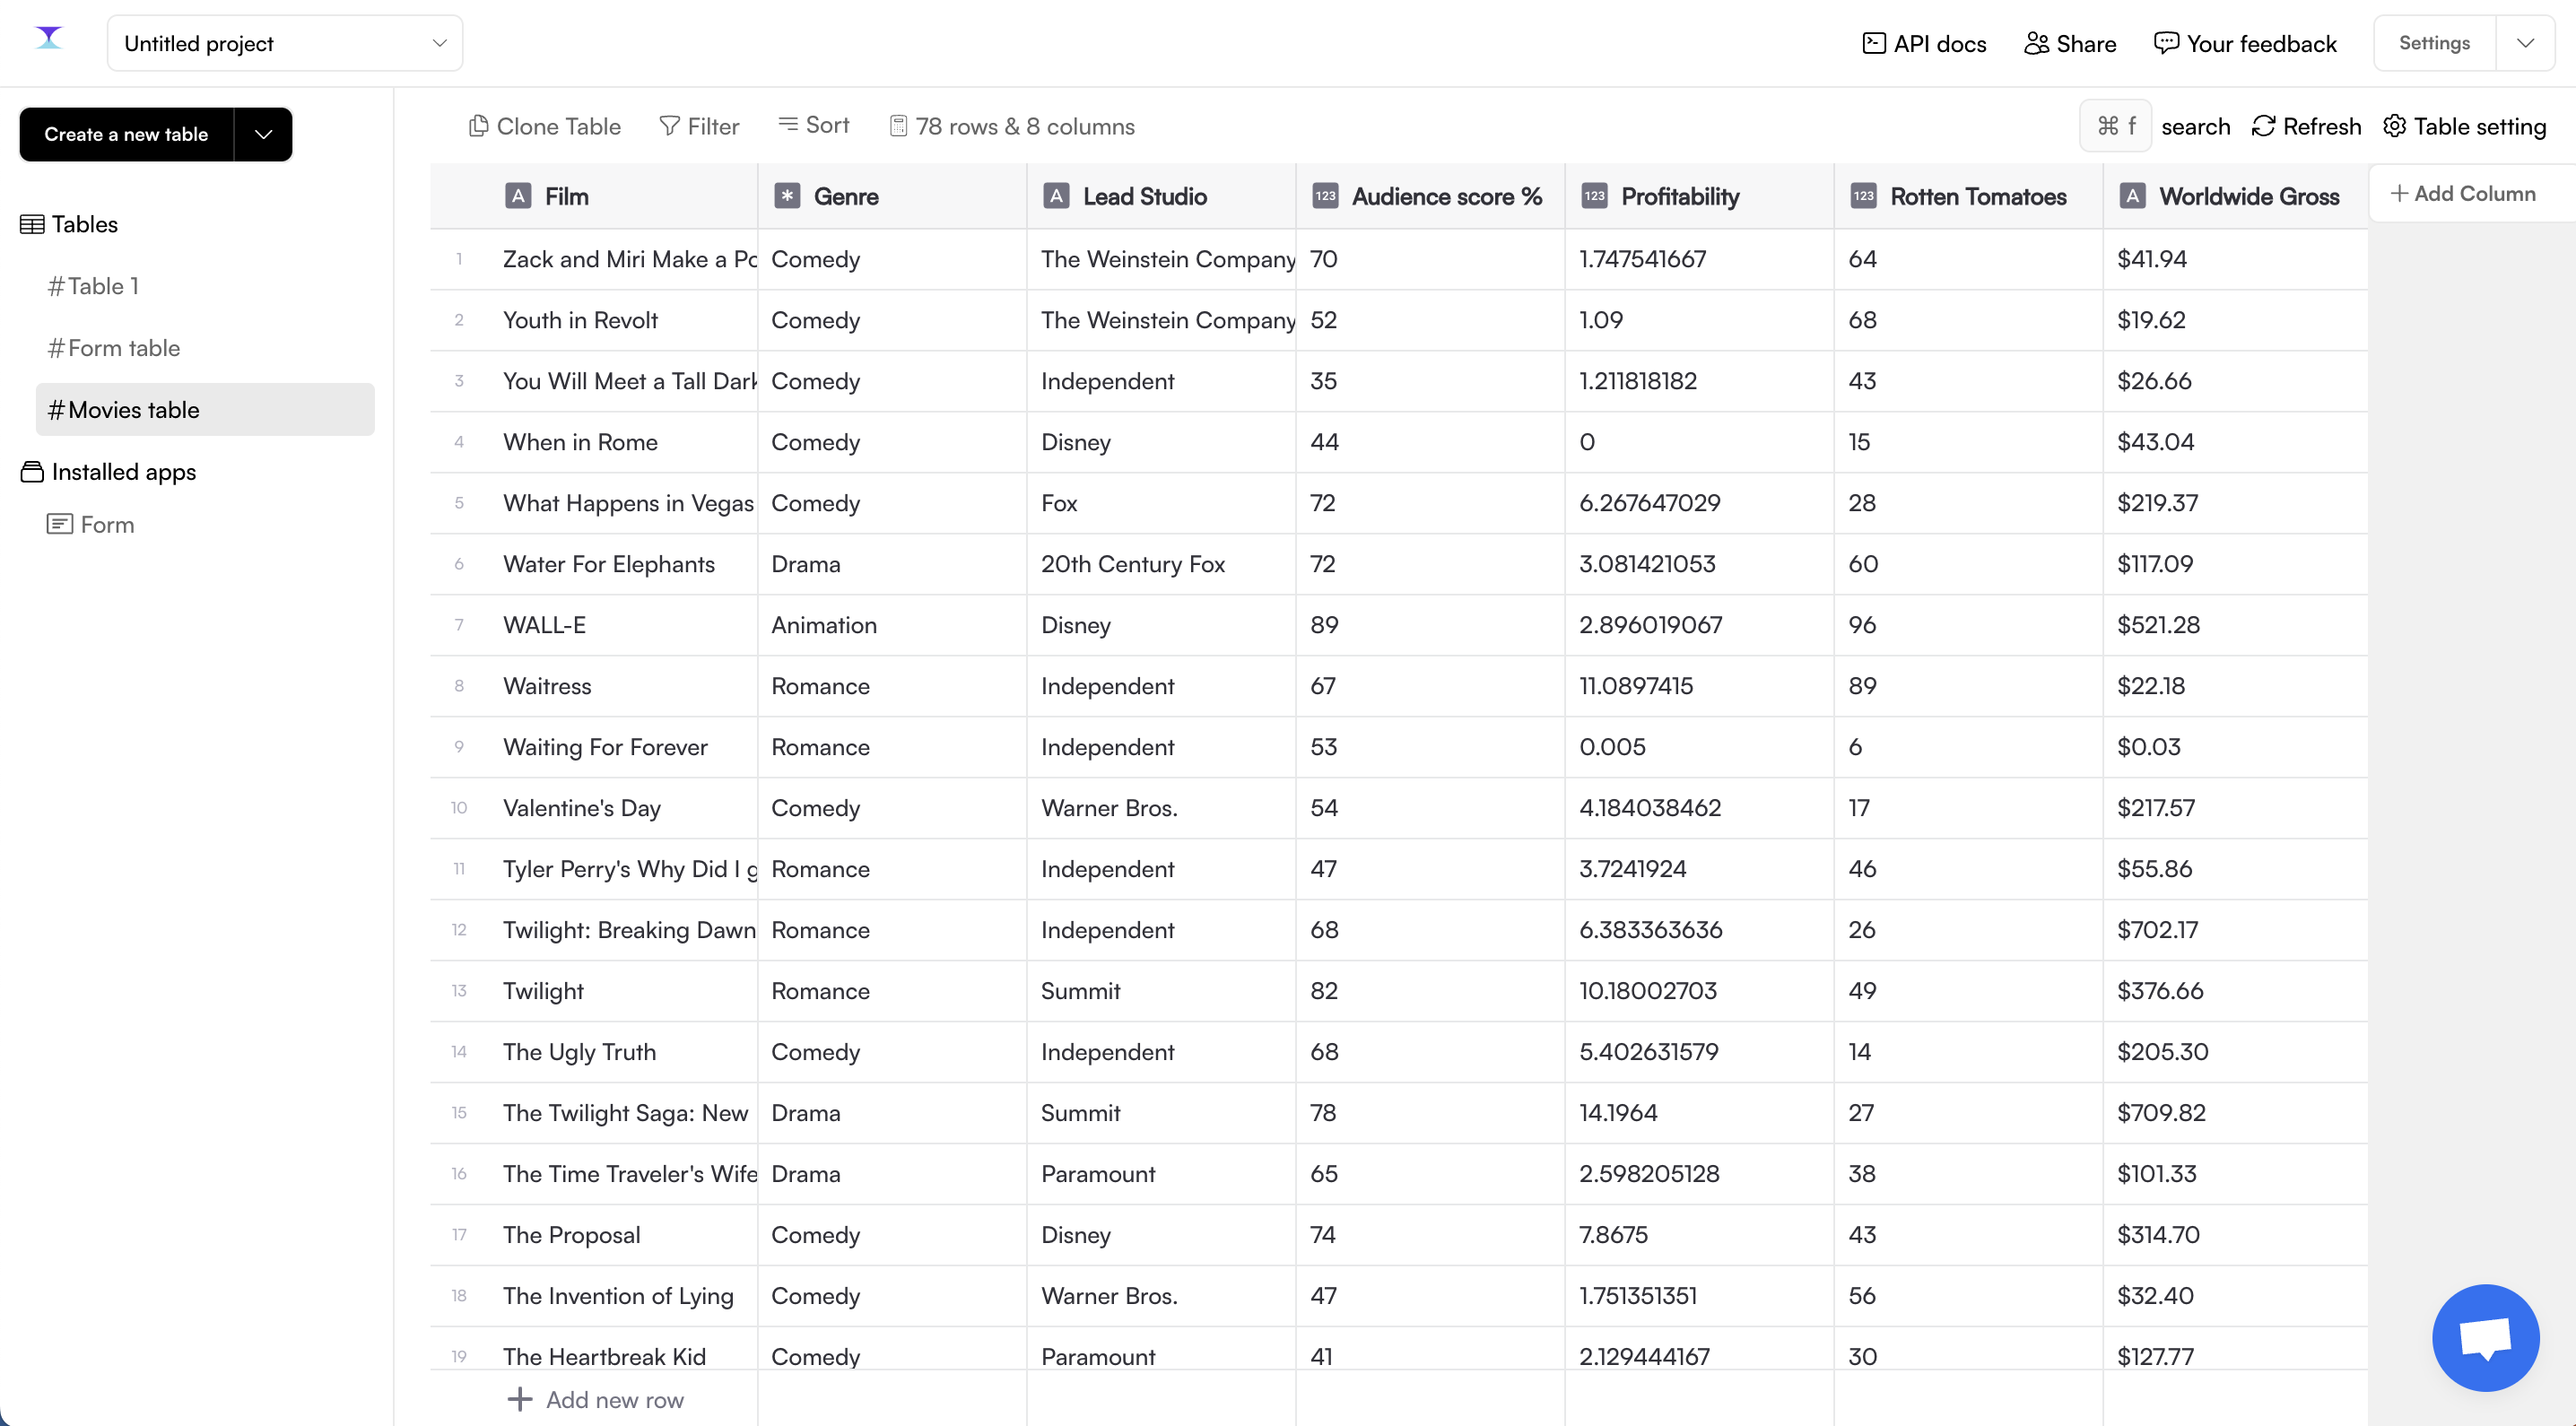Select the '$0.03' gross cell
The width and height of the screenshot is (2576, 1426).
point(2236,747)
